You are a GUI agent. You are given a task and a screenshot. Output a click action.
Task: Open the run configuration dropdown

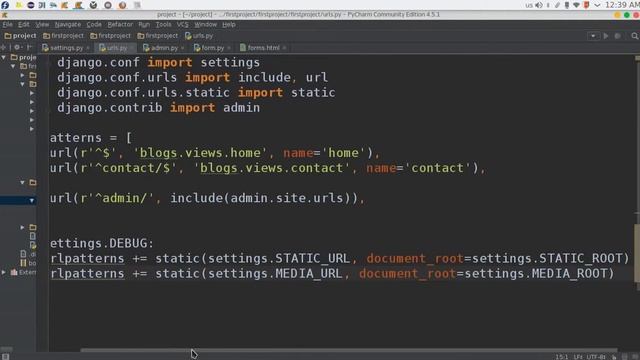pos(593,36)
